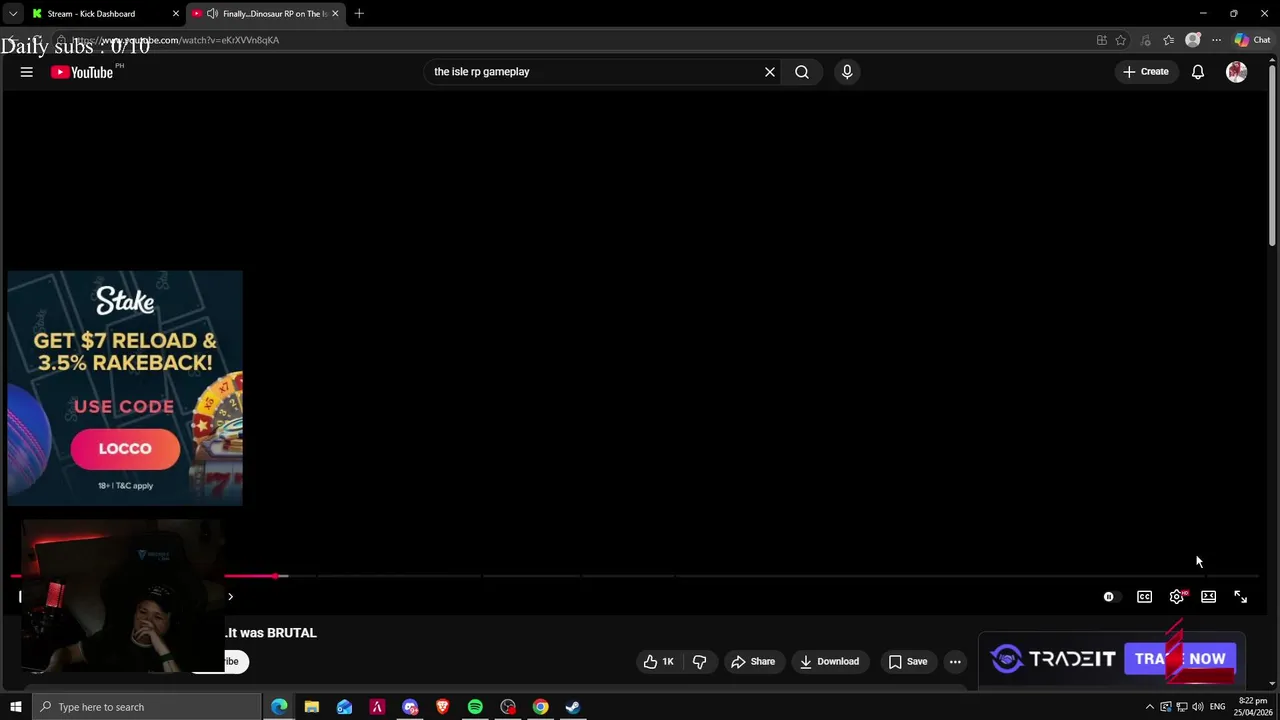Select the Finally...Dinosaur RP YouTube tab
Image resolution: width=1280 pixels, height=720 pixels.
point(266,14)
